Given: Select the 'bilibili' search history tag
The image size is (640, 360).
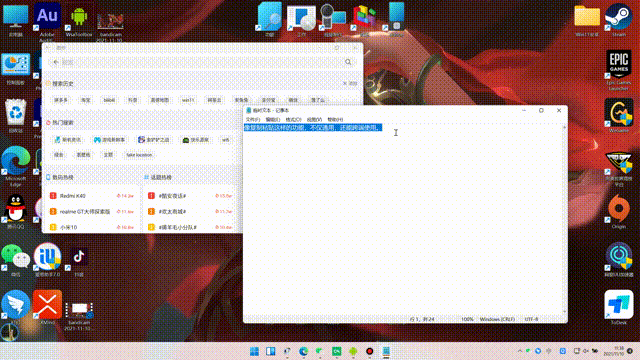Looking at the screenshot, I should click(x=109, y=100).
